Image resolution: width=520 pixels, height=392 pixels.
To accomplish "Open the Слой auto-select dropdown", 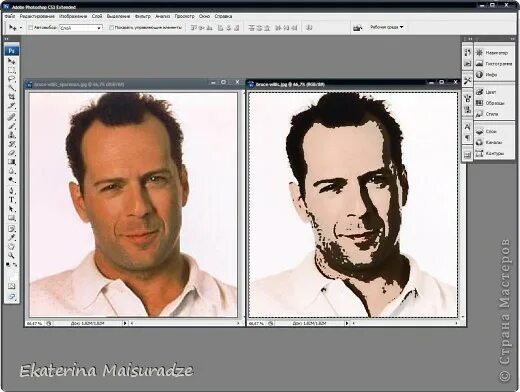I will (81, 28).
